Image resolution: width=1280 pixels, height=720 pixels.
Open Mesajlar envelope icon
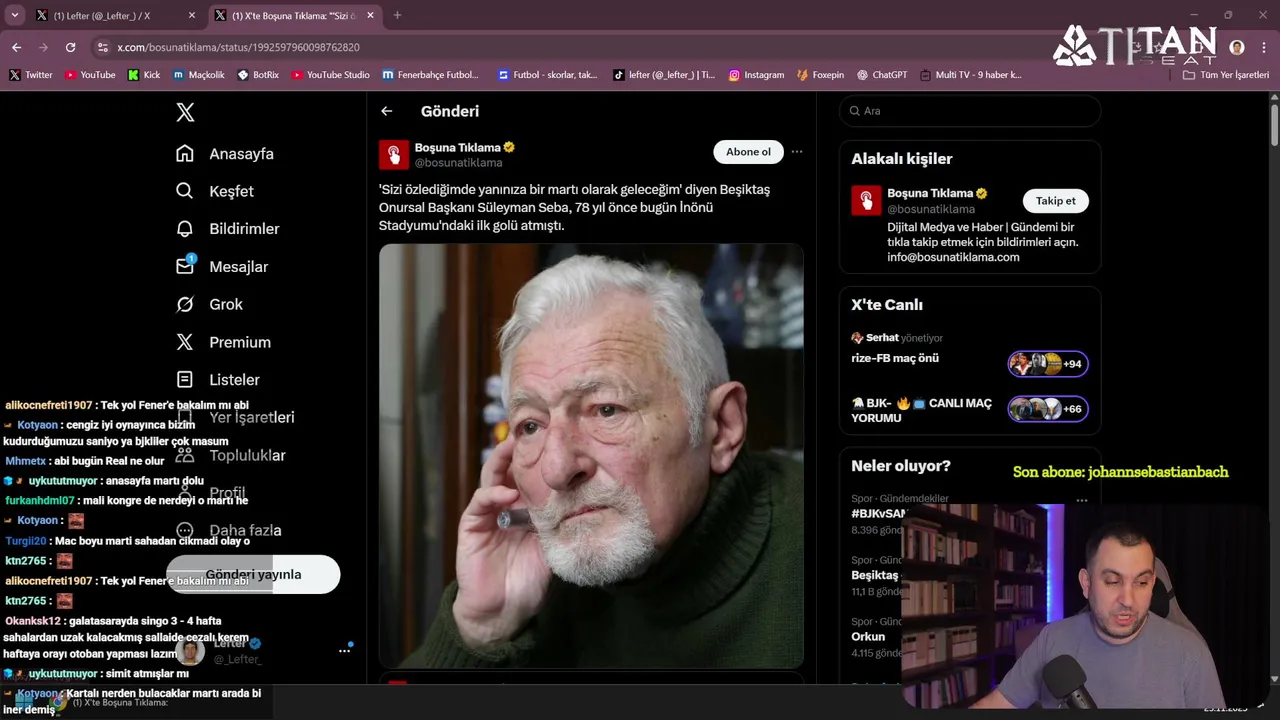(x=185, y=266)
